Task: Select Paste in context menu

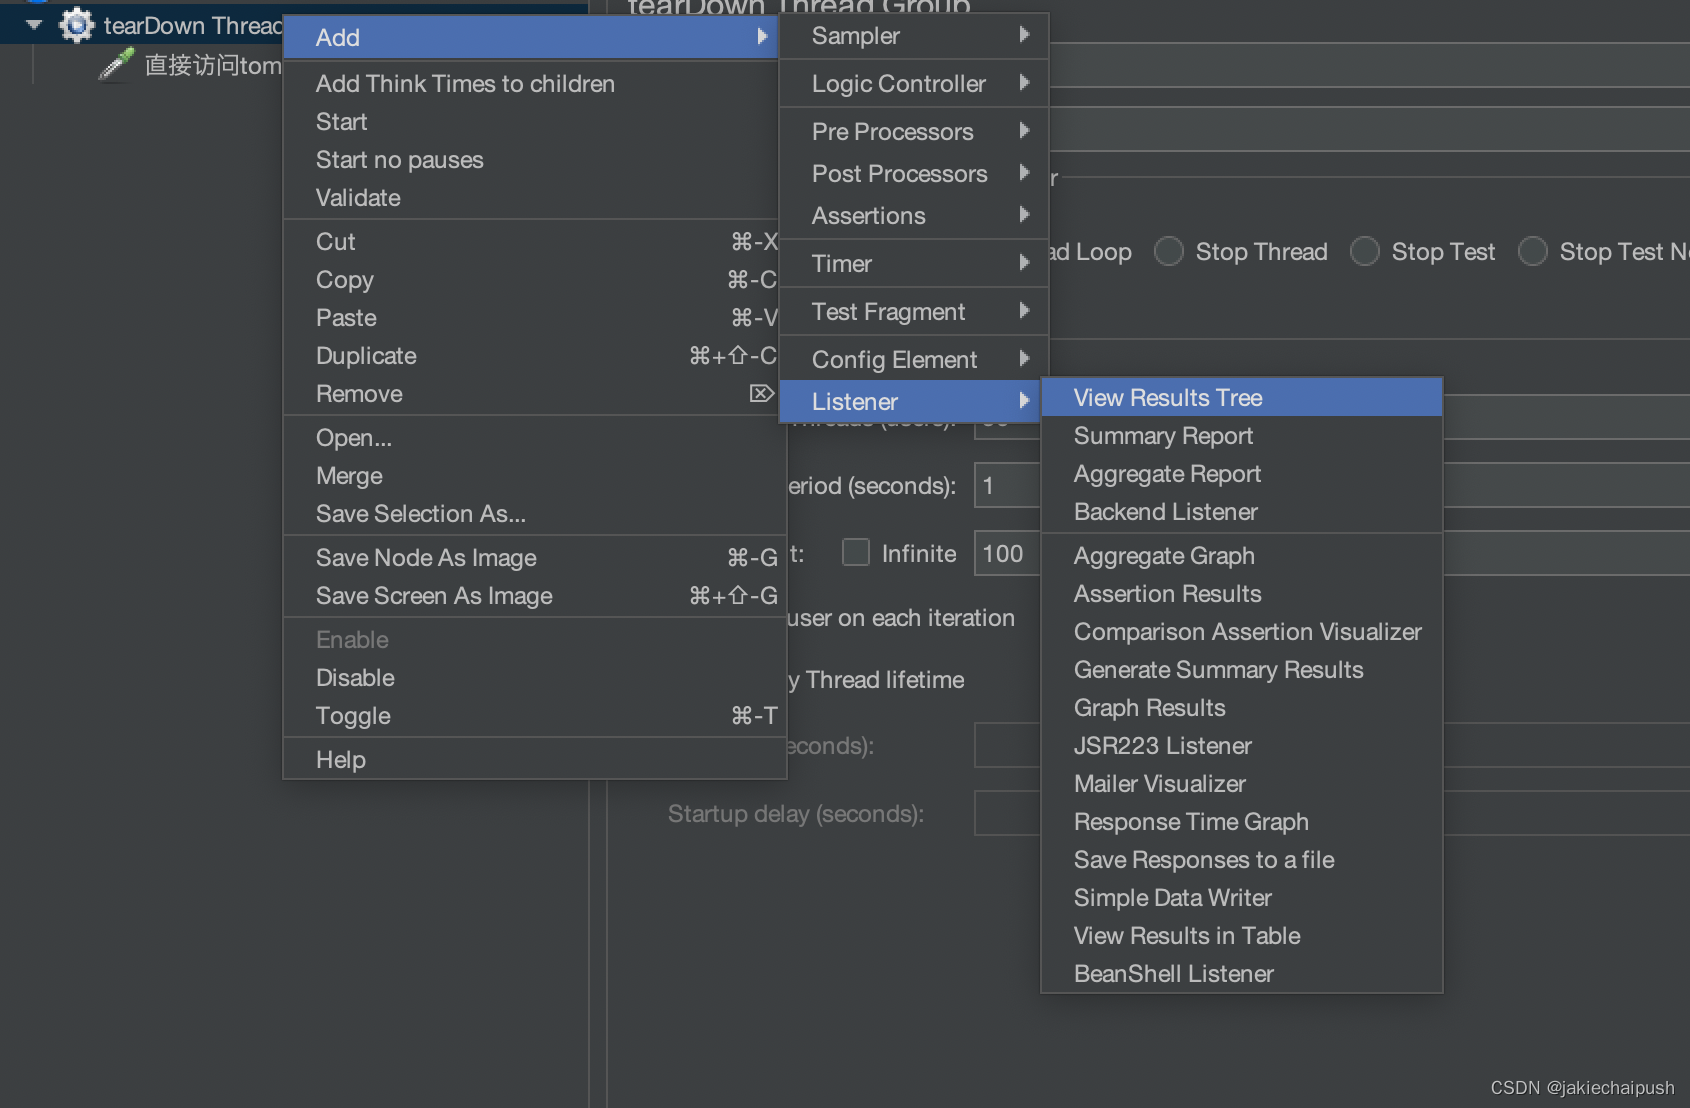Action: tap(531, 318)
